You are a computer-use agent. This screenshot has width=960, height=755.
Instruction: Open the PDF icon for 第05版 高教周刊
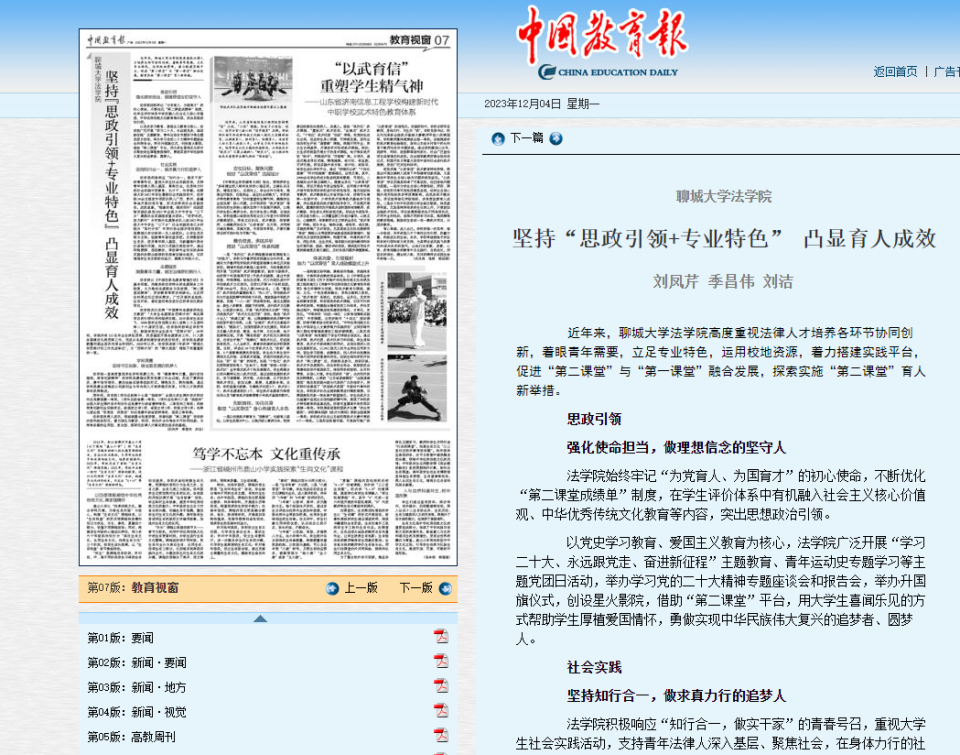click(441, 735)
